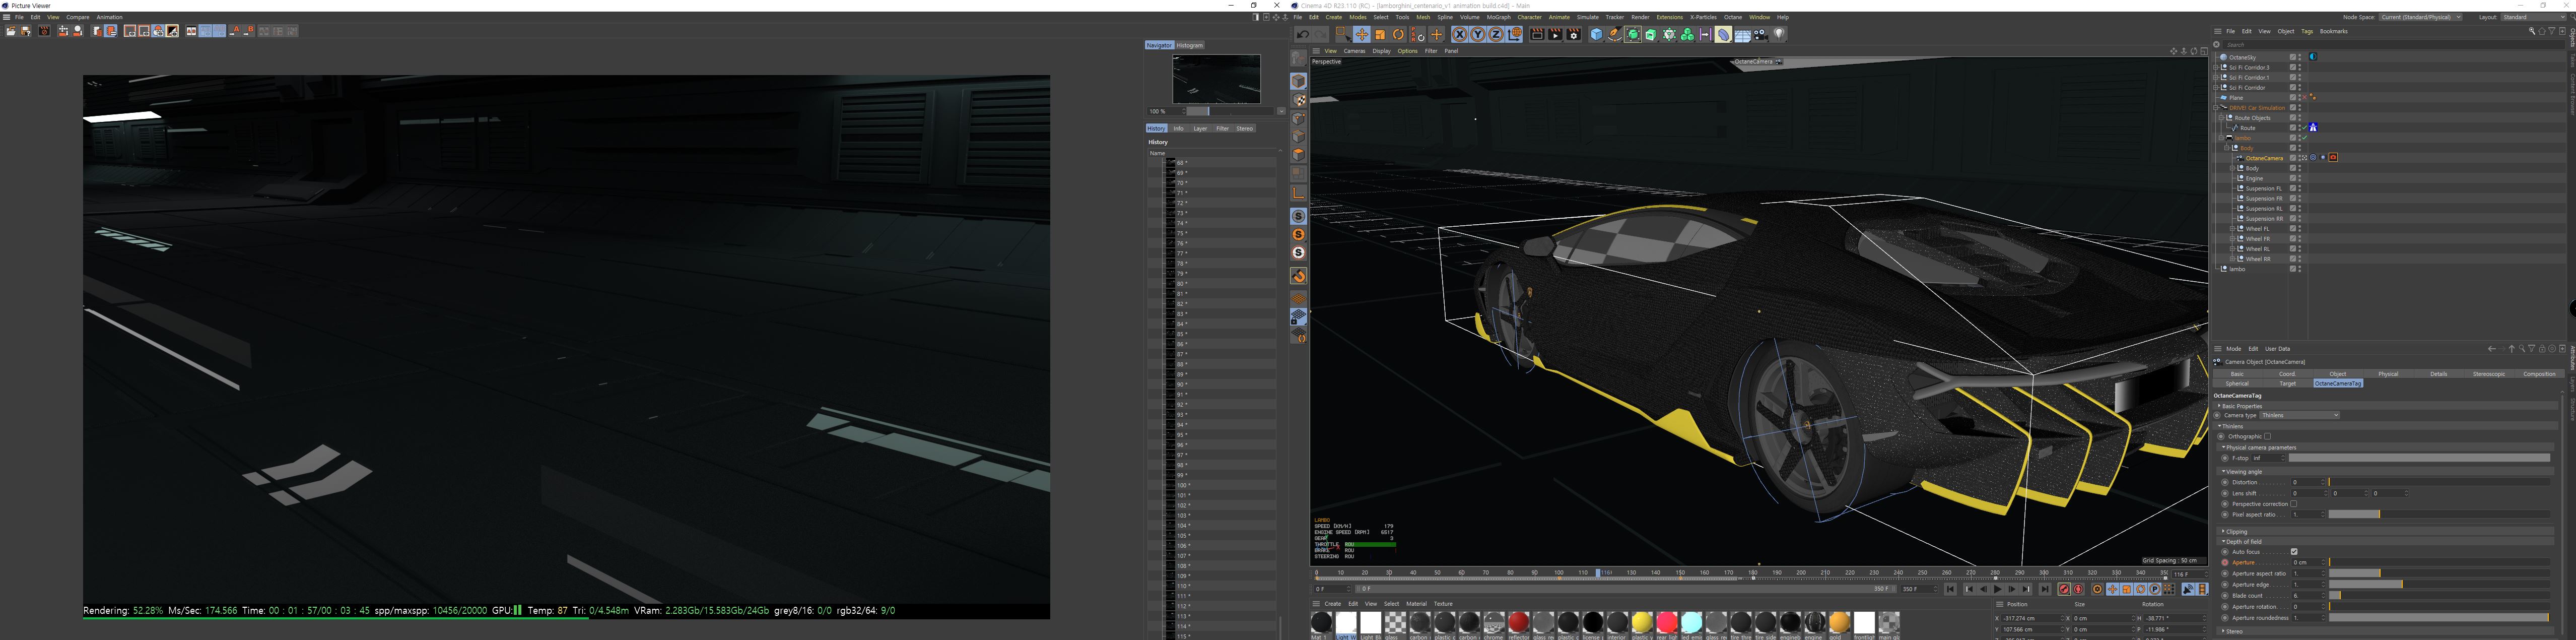Click Go to Start of timeline button
The image size is (2576, 640).
tap(1950, 589)
